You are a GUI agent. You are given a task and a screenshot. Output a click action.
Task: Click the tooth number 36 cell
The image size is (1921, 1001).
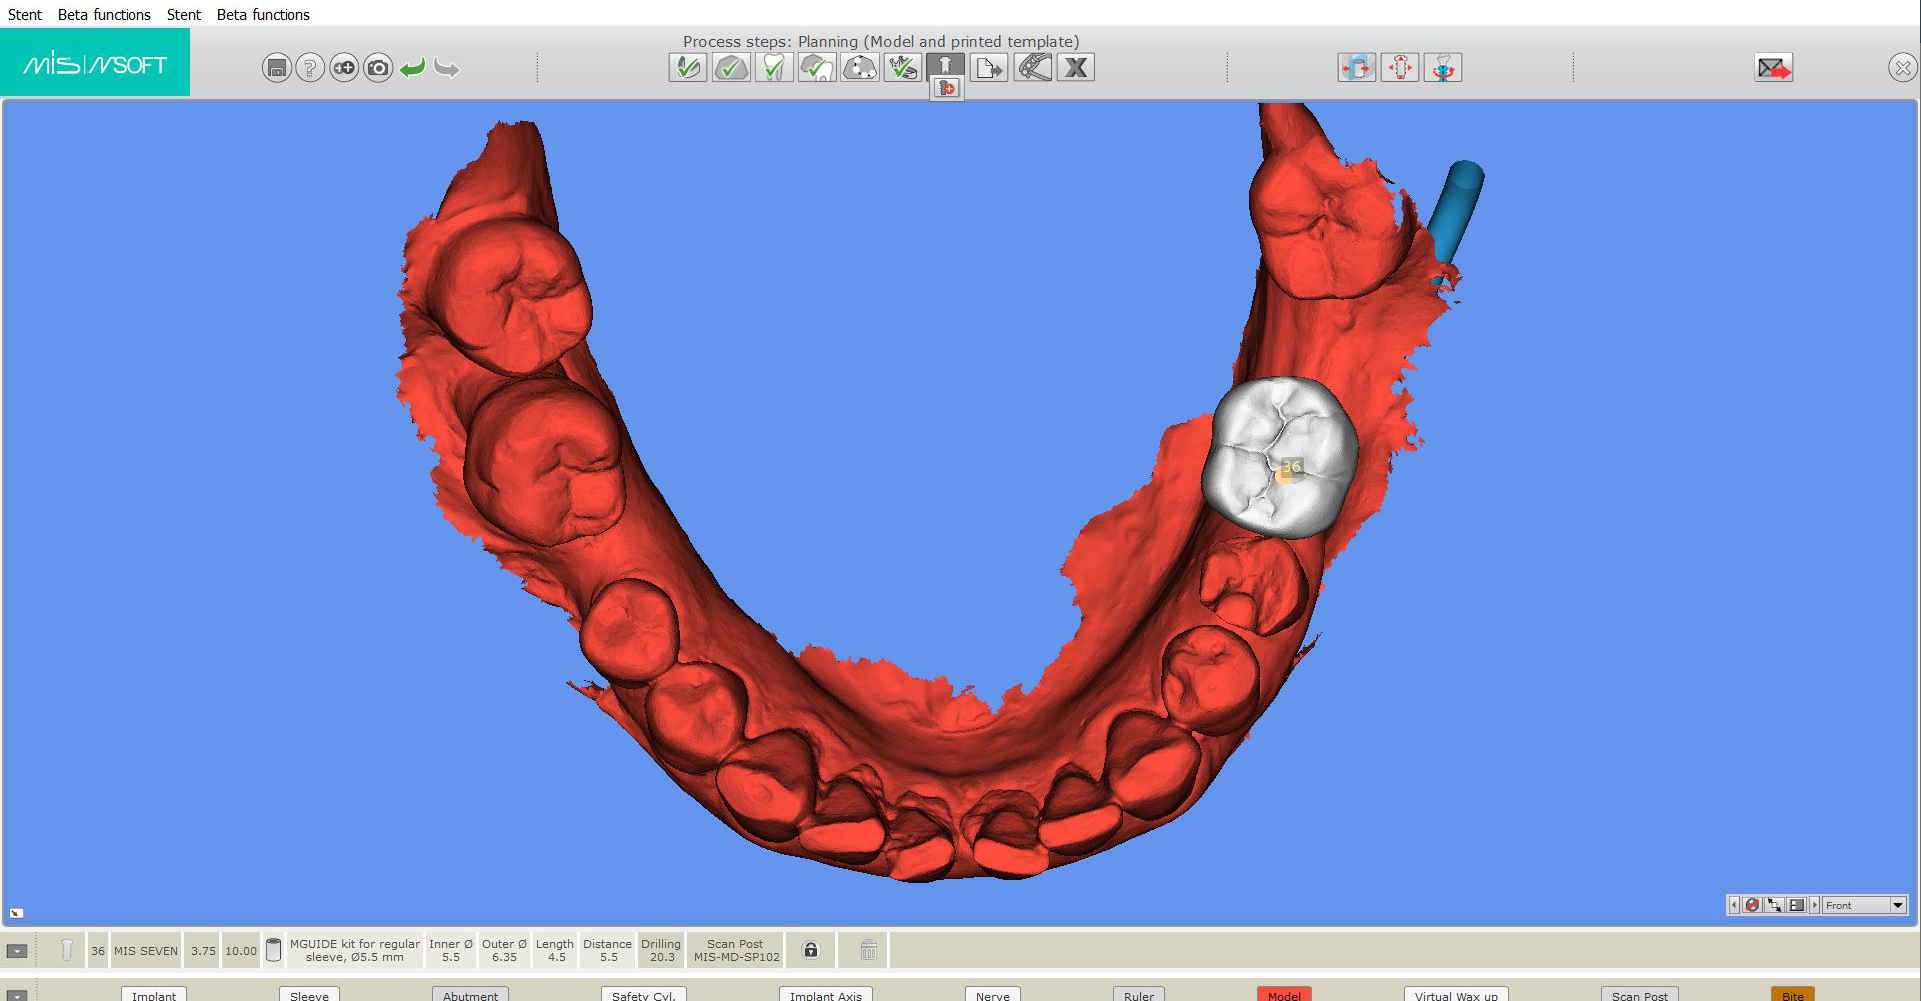point(98,951)
